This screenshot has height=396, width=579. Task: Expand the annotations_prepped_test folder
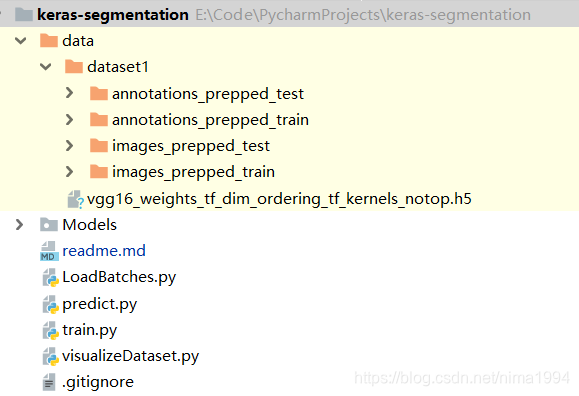69,93
